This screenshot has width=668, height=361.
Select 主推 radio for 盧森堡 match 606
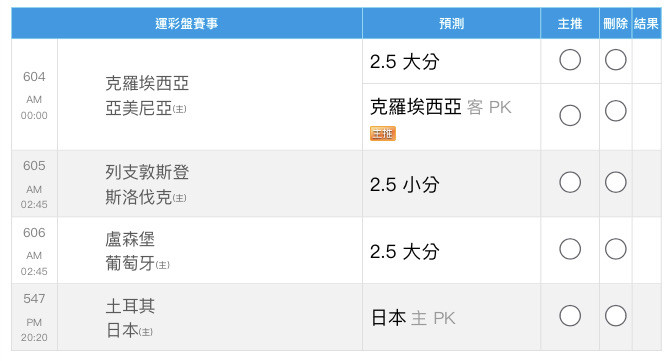[x=570, y=249]
